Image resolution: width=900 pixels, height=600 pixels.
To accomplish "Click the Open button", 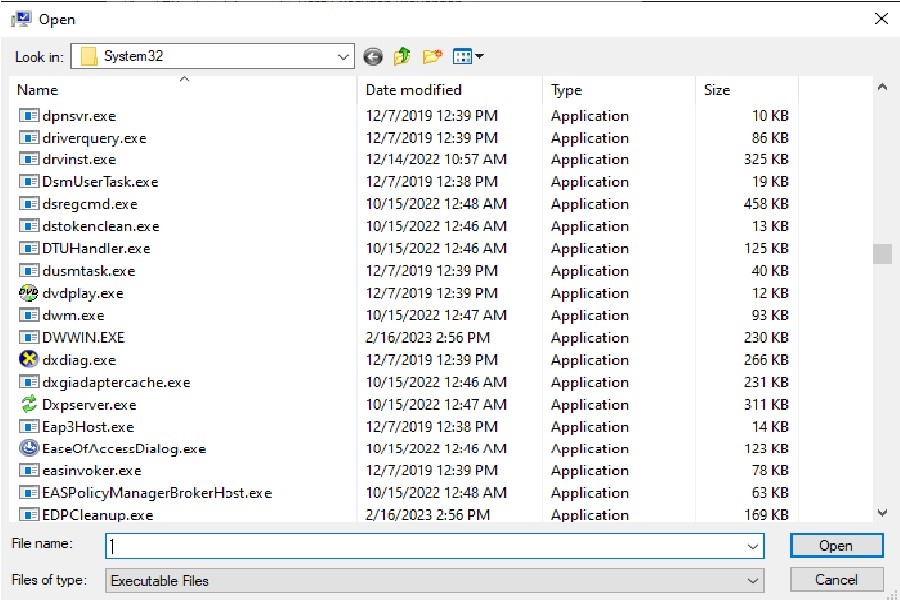I will 836,546.
